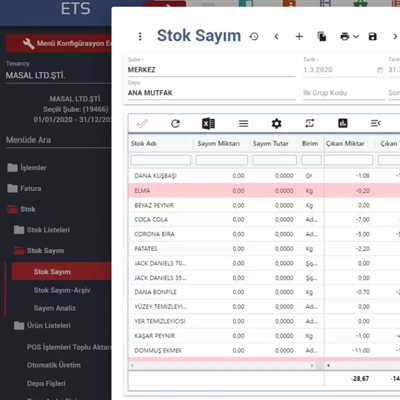Sort by Sayım Tutar column header
The height and width of the screenshot is (400, 400).
point(271,144)
